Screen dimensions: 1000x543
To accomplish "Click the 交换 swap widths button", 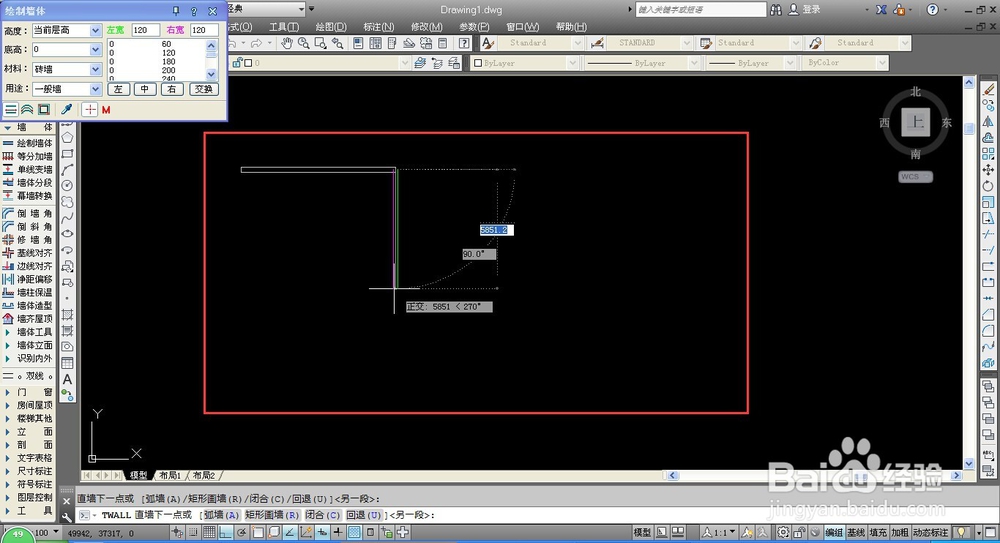I will pos(203,89).
